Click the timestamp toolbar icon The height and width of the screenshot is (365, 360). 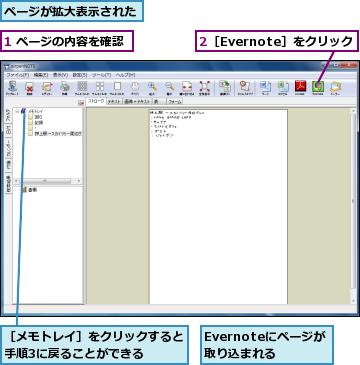point(244,87)
